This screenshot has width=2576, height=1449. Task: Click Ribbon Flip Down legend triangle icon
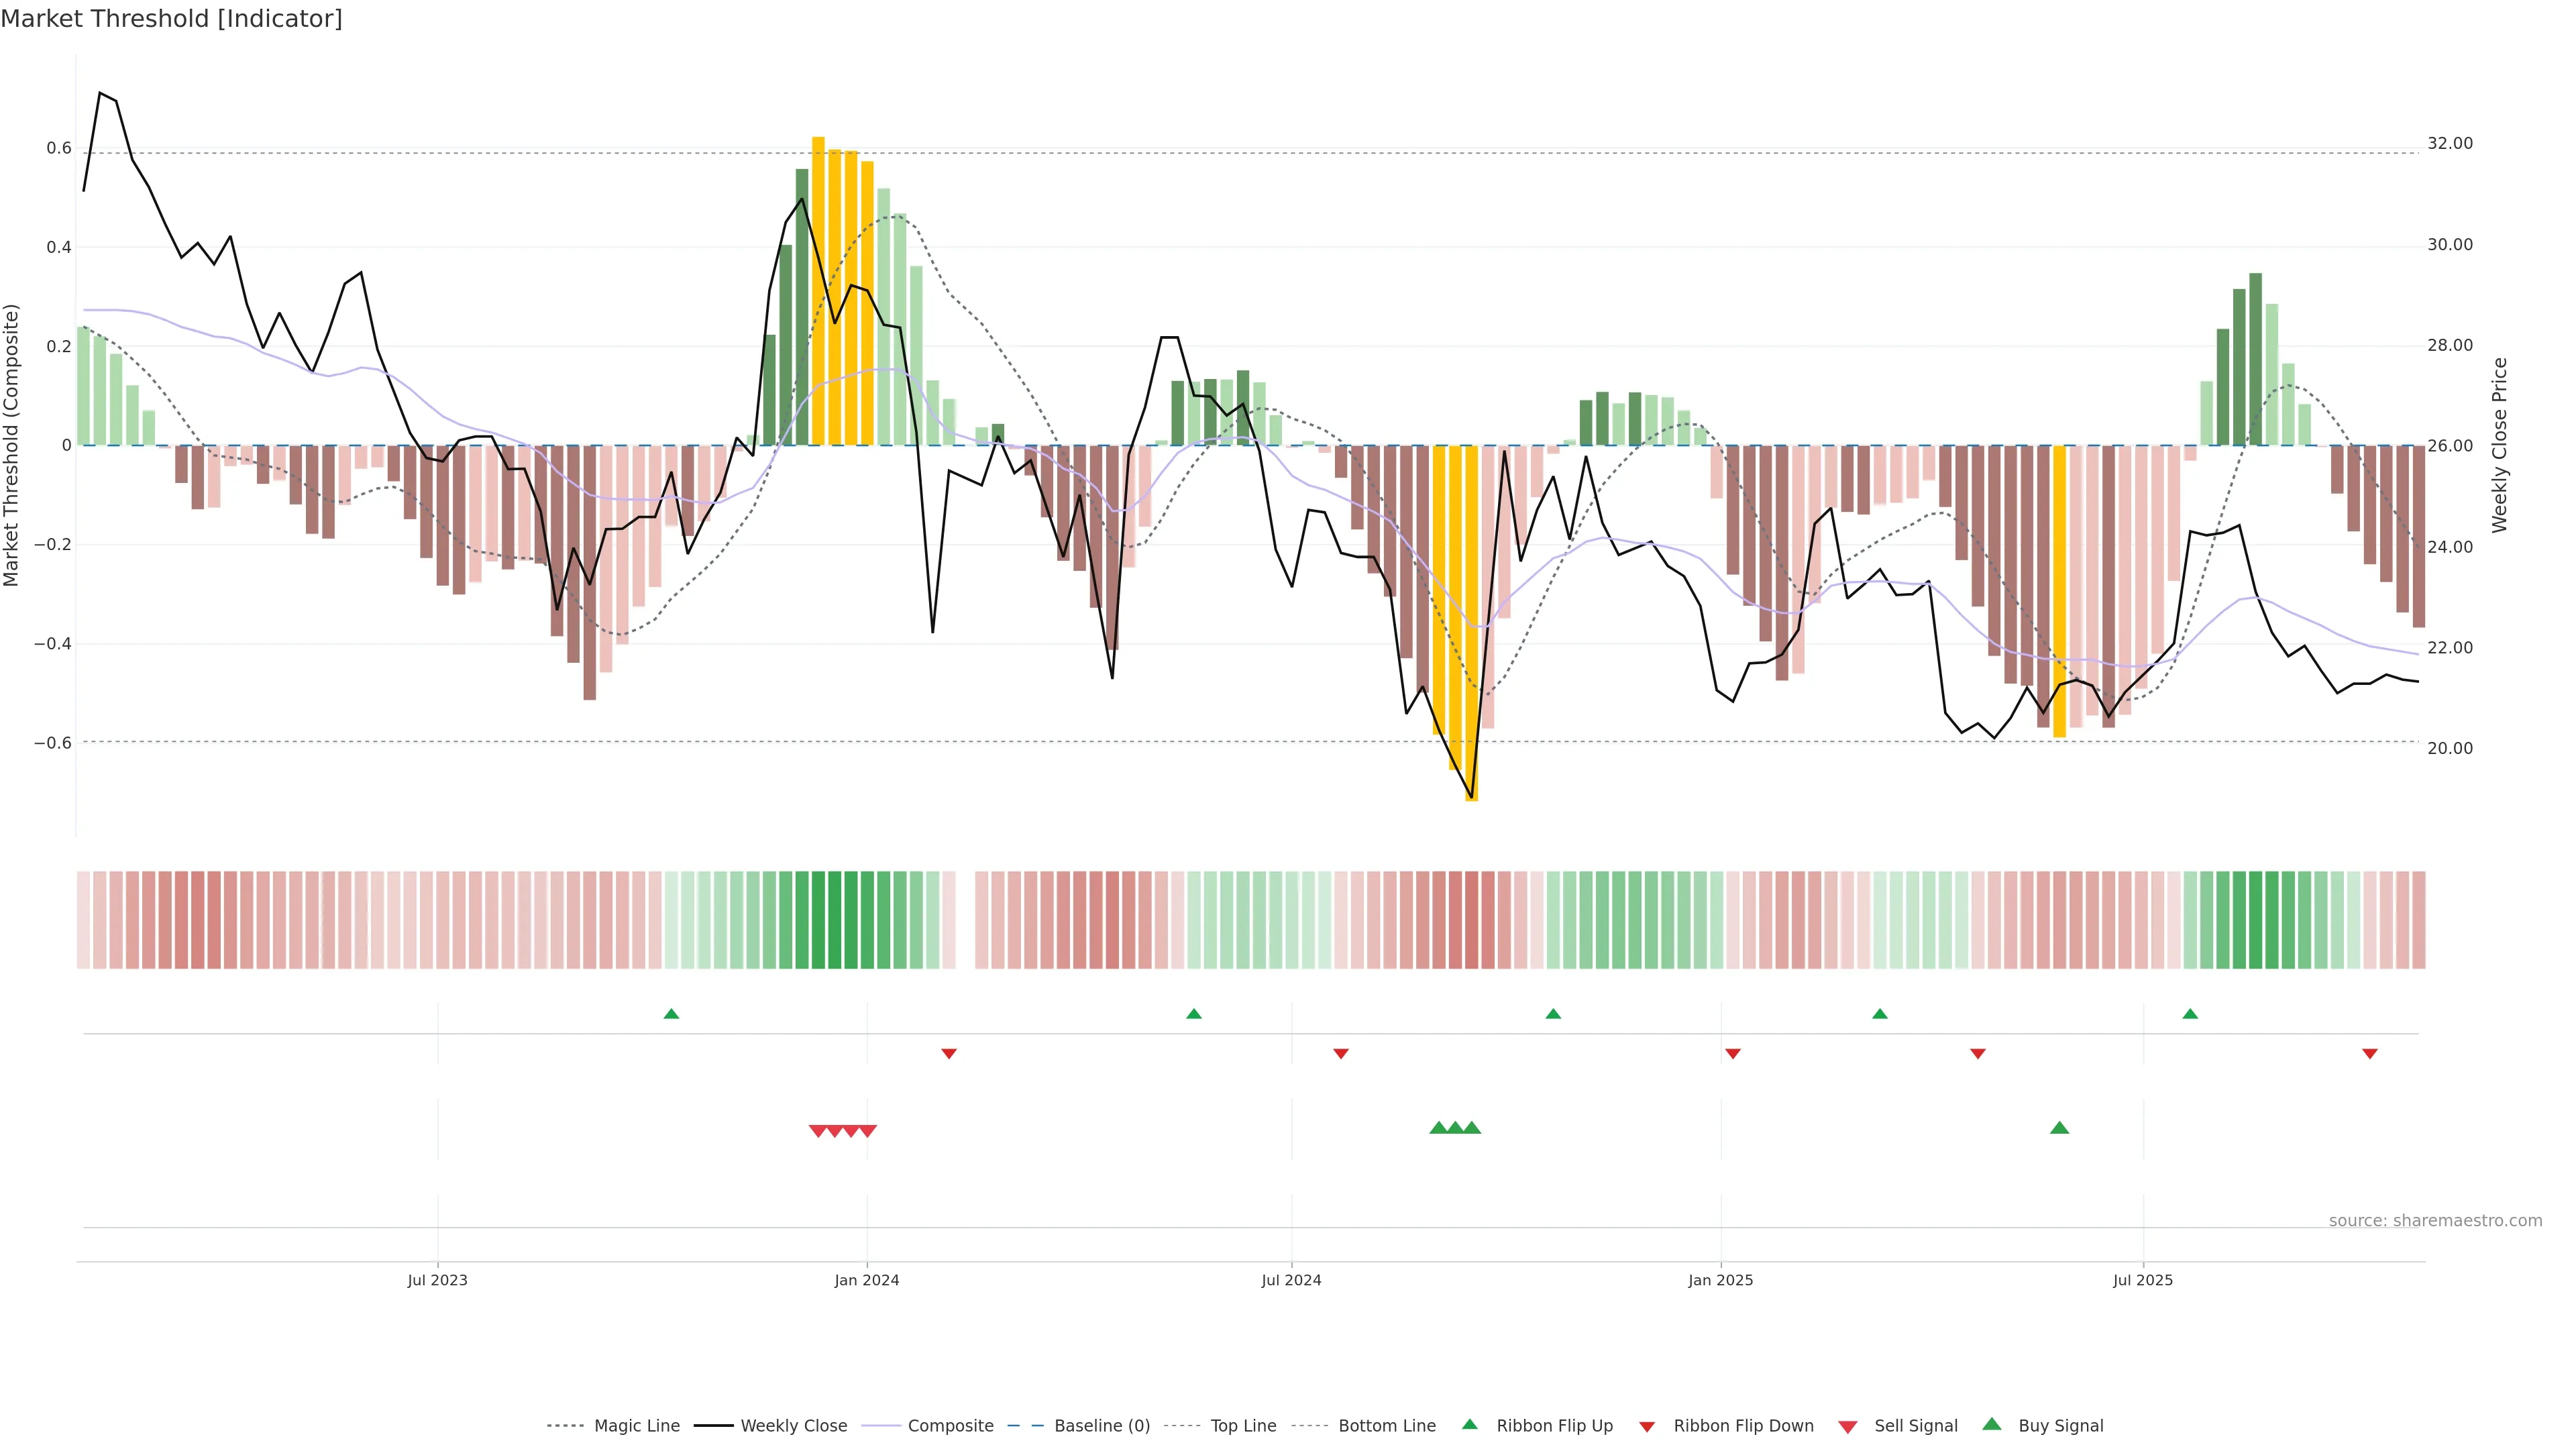[1647, 1427]
